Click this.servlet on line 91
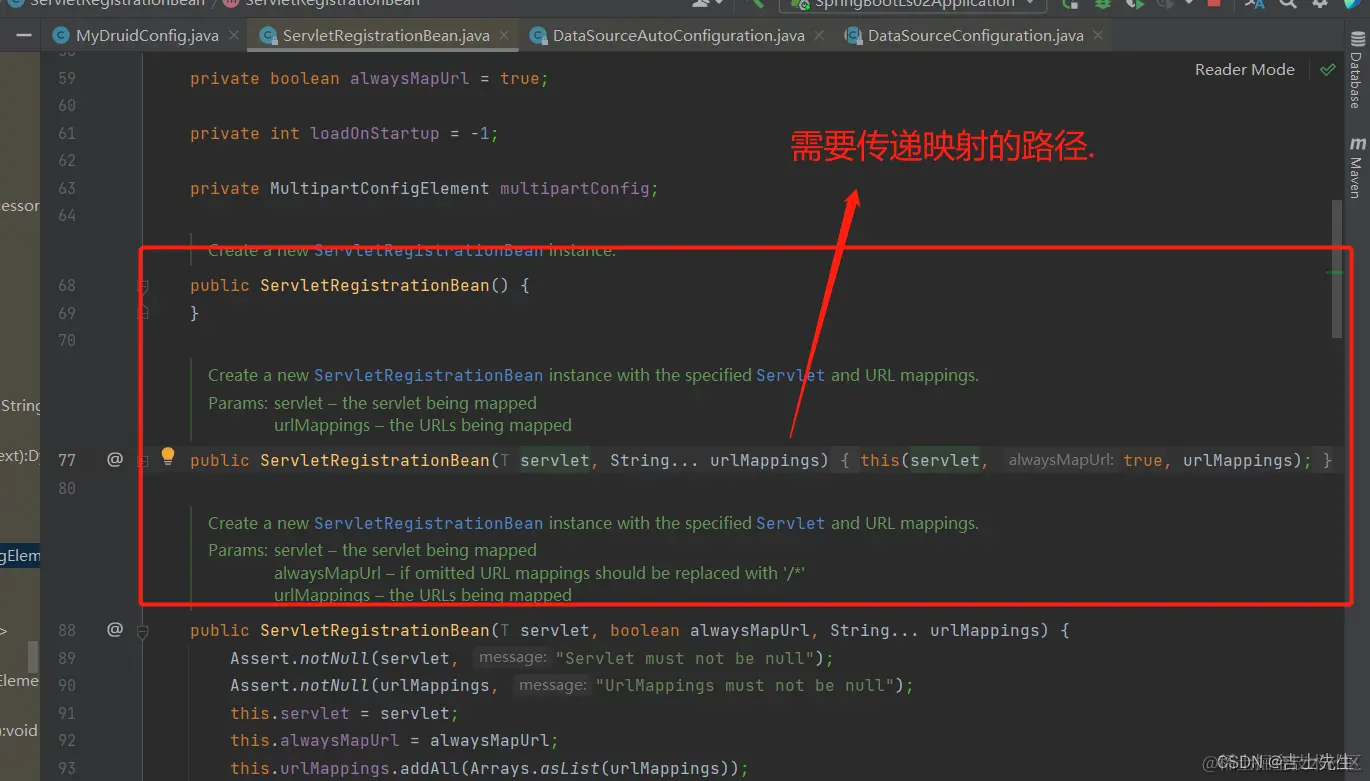1370x781 pixels. [x=290, y=713]
